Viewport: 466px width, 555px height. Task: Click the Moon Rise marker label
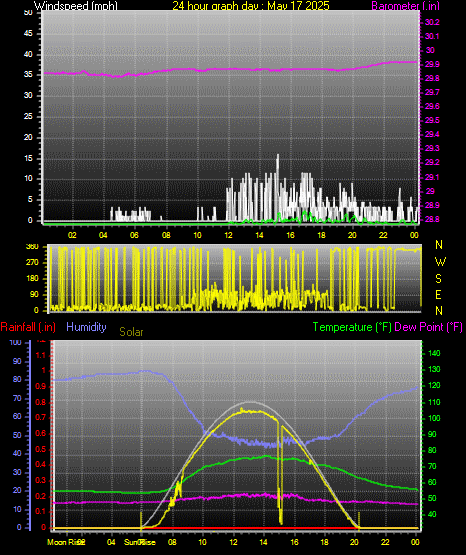pyautogui.click(x=66, y=542)
